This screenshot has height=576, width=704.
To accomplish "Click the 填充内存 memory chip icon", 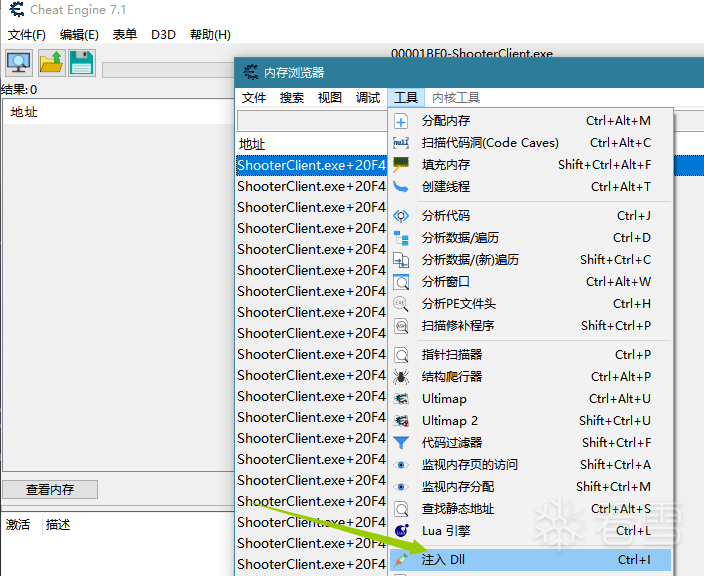I will tap(401, 164).
